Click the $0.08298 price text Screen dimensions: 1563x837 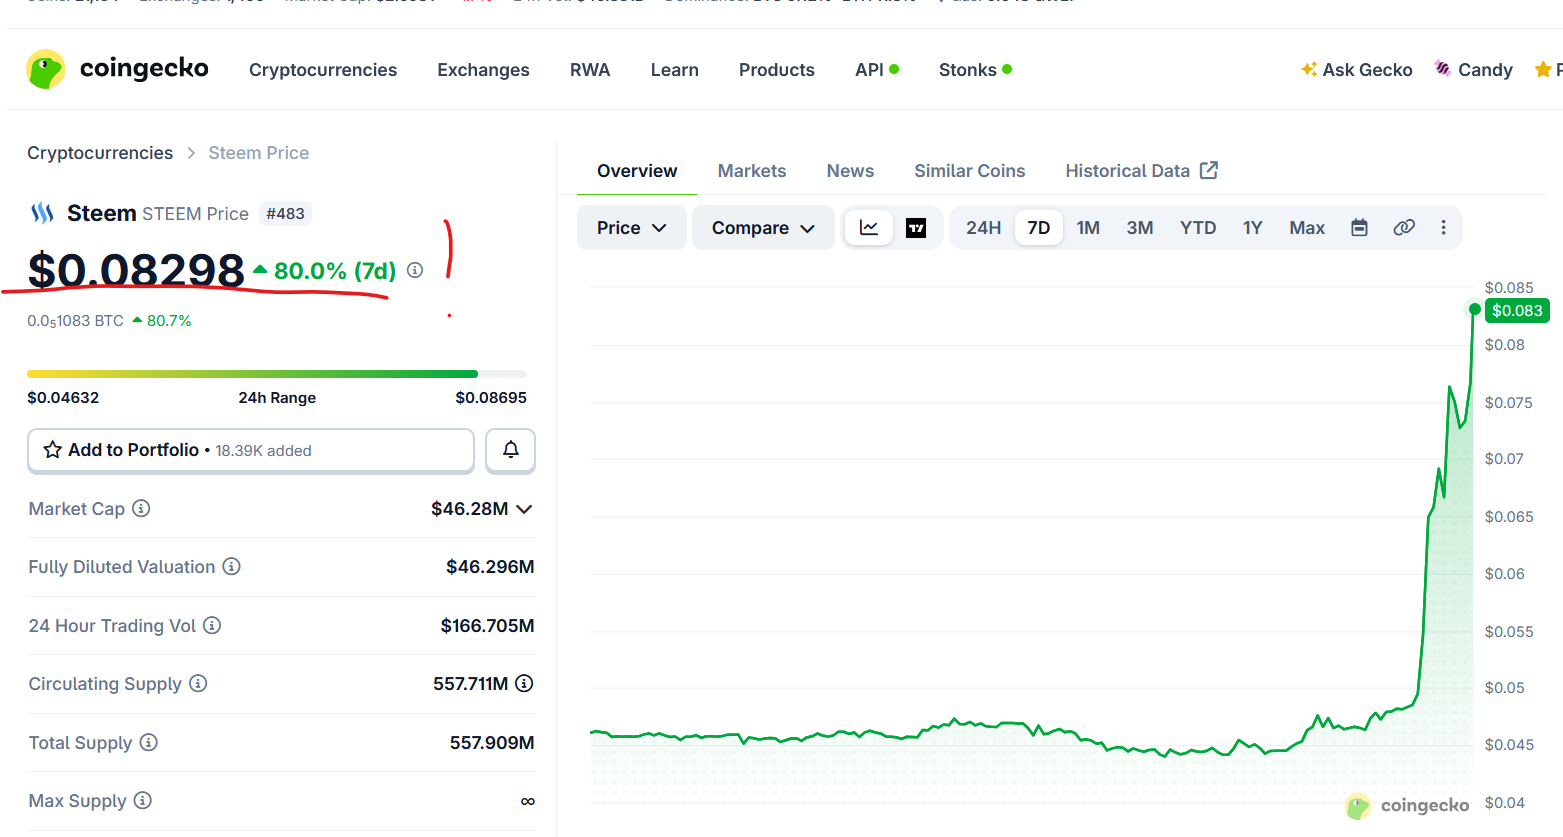coord(136,270)
